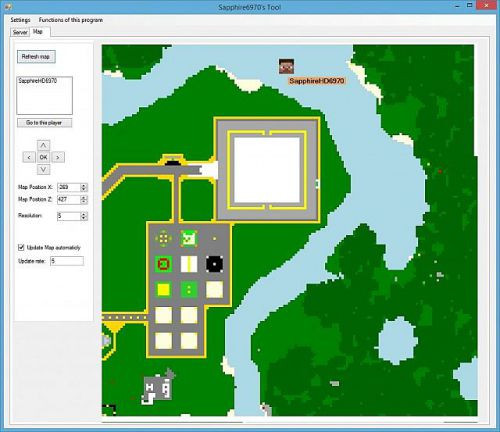Click the SapphireHD6970 label on the map
This screenshot has height=432, width=500.
(x=317, y=81)
